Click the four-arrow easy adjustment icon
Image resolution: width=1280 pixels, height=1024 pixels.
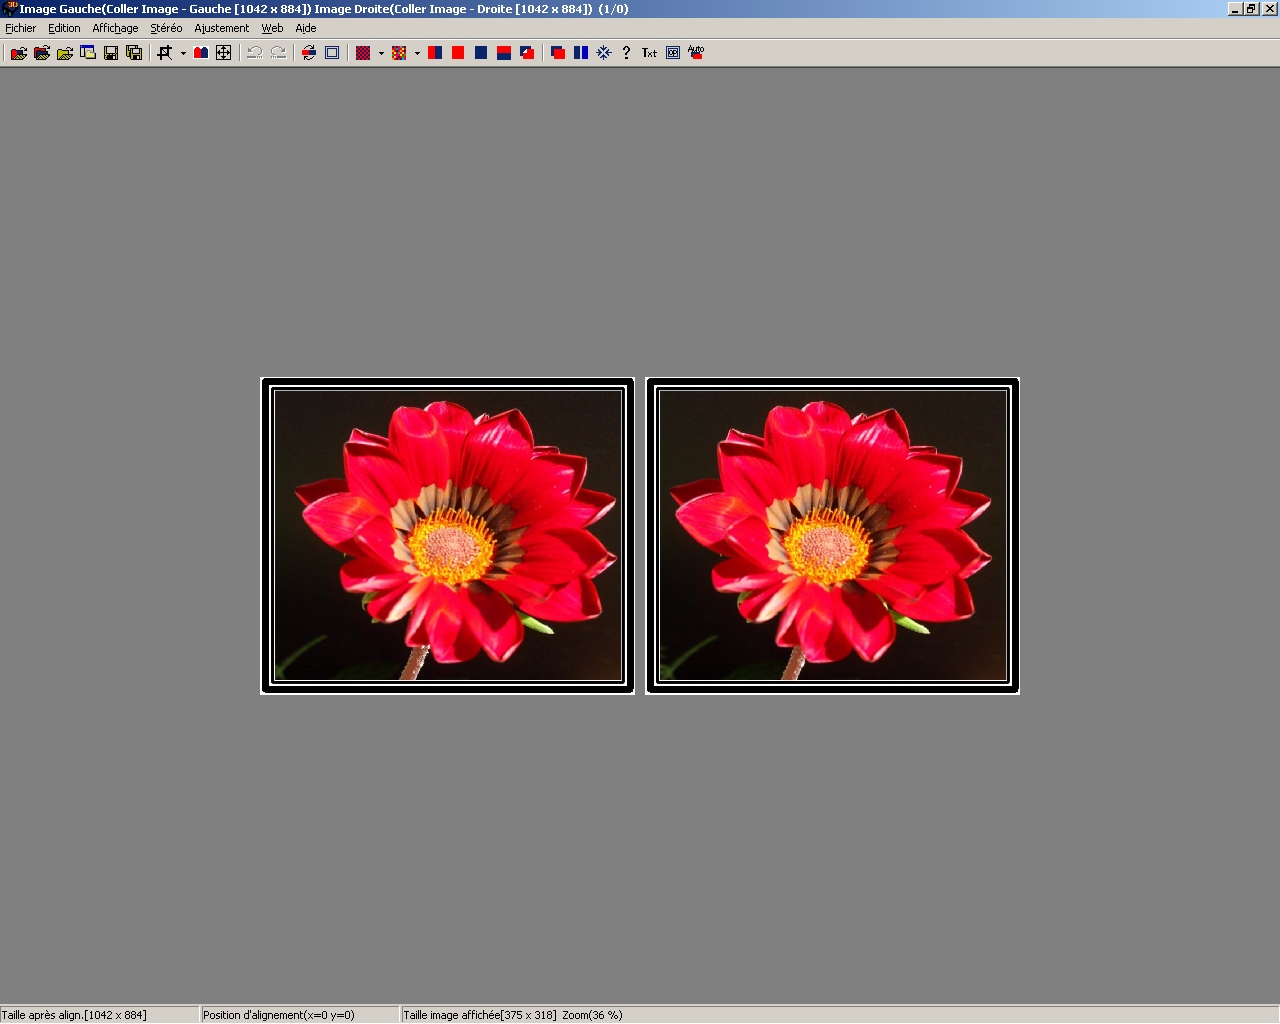[x=224, y=53]
